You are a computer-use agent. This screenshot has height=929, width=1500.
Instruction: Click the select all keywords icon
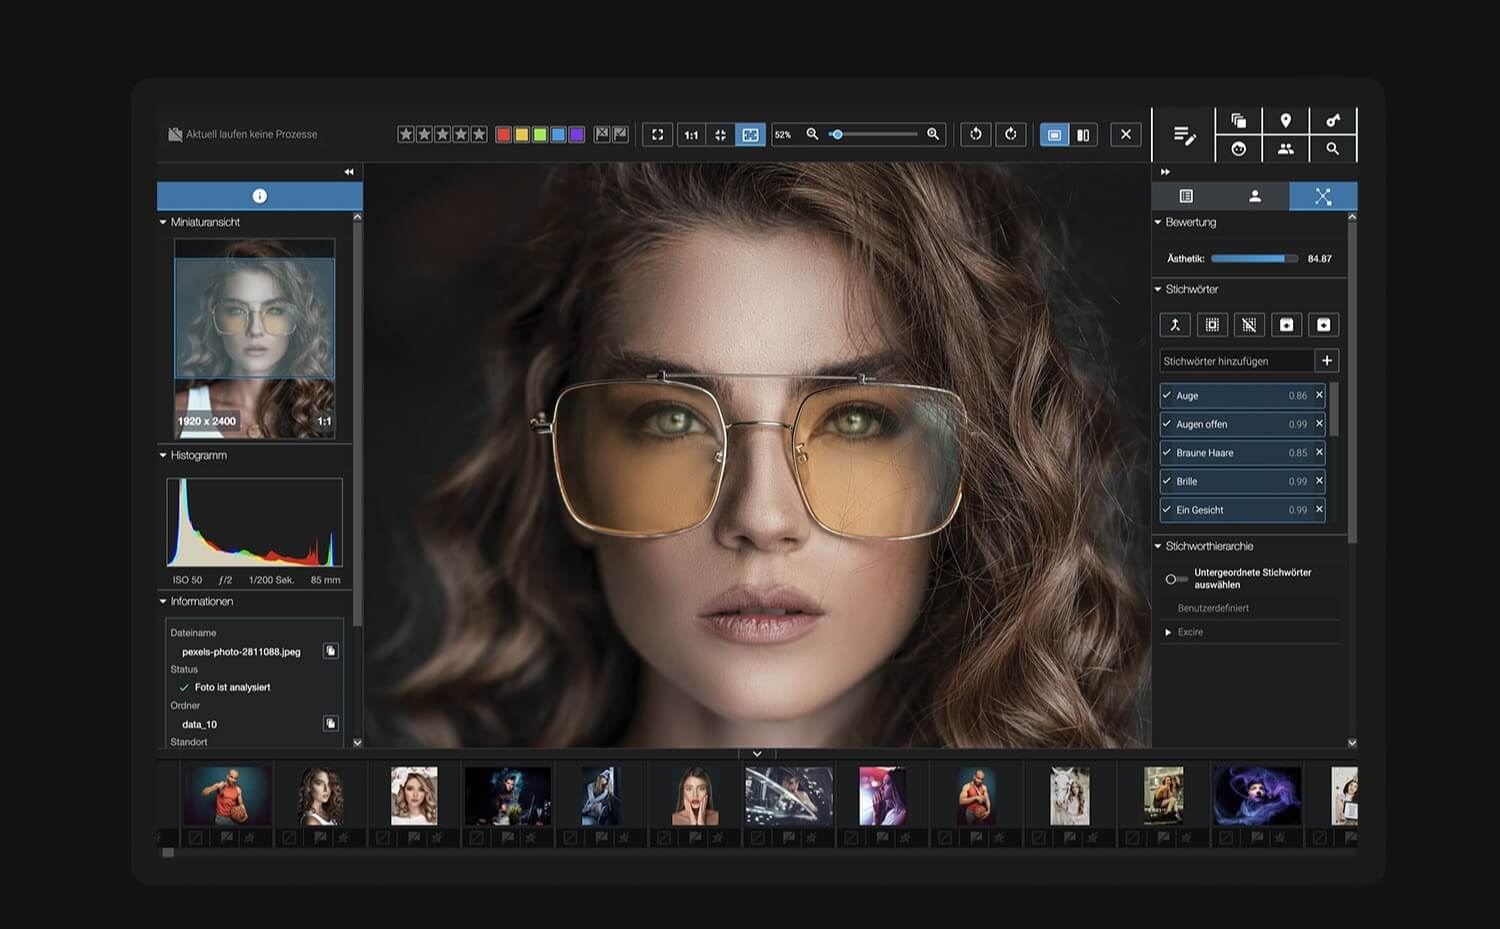[x=1212, y=325]
